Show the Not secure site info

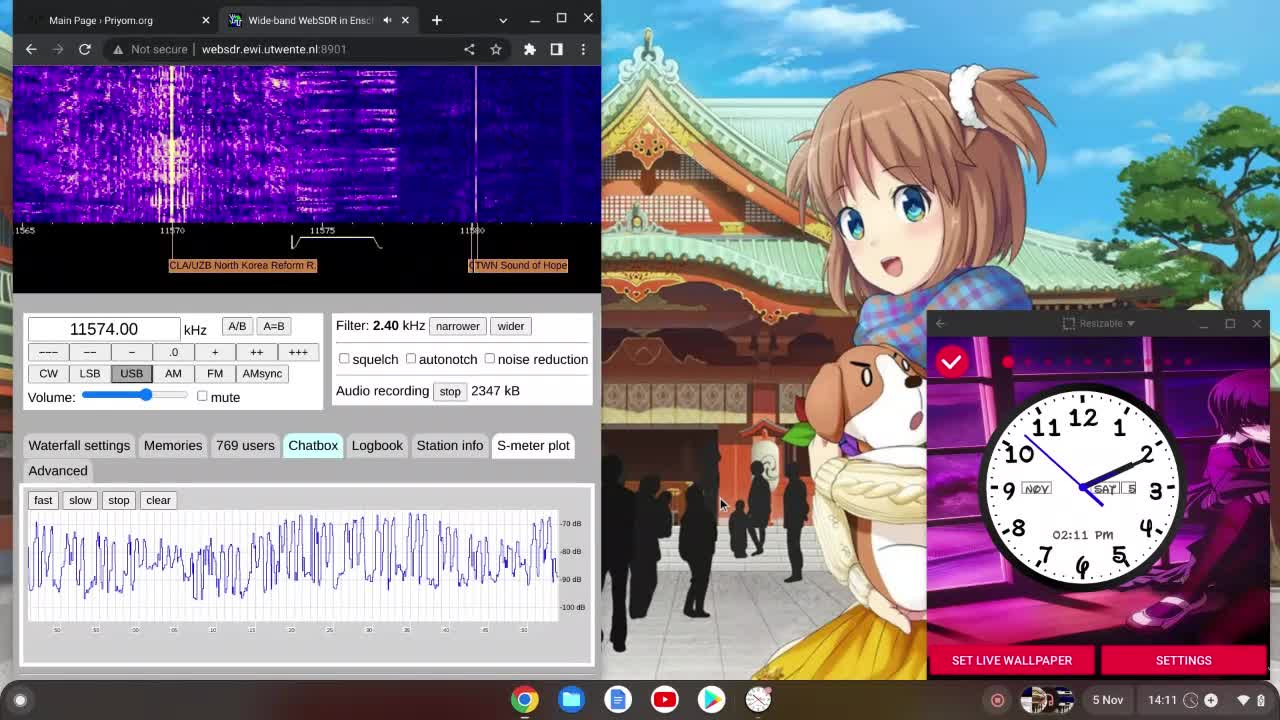[x=148, y=49]
